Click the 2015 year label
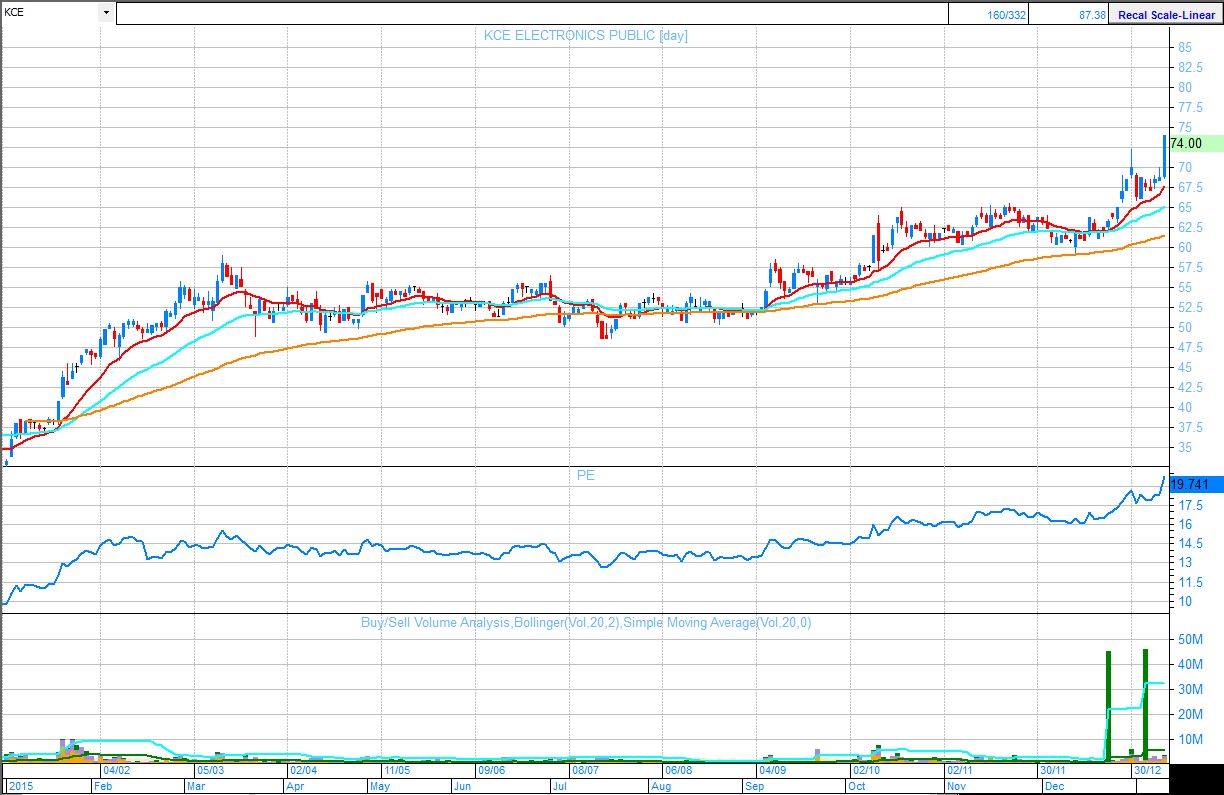The height and width of the screenshot is (795, 1224). 21,786
